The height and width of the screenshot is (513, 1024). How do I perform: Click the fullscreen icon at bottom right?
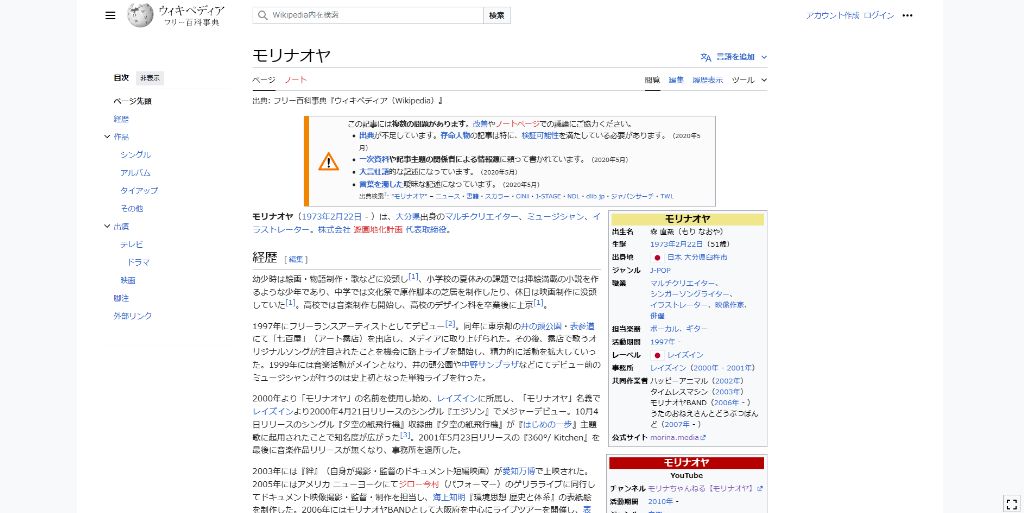pos(1012,503)
